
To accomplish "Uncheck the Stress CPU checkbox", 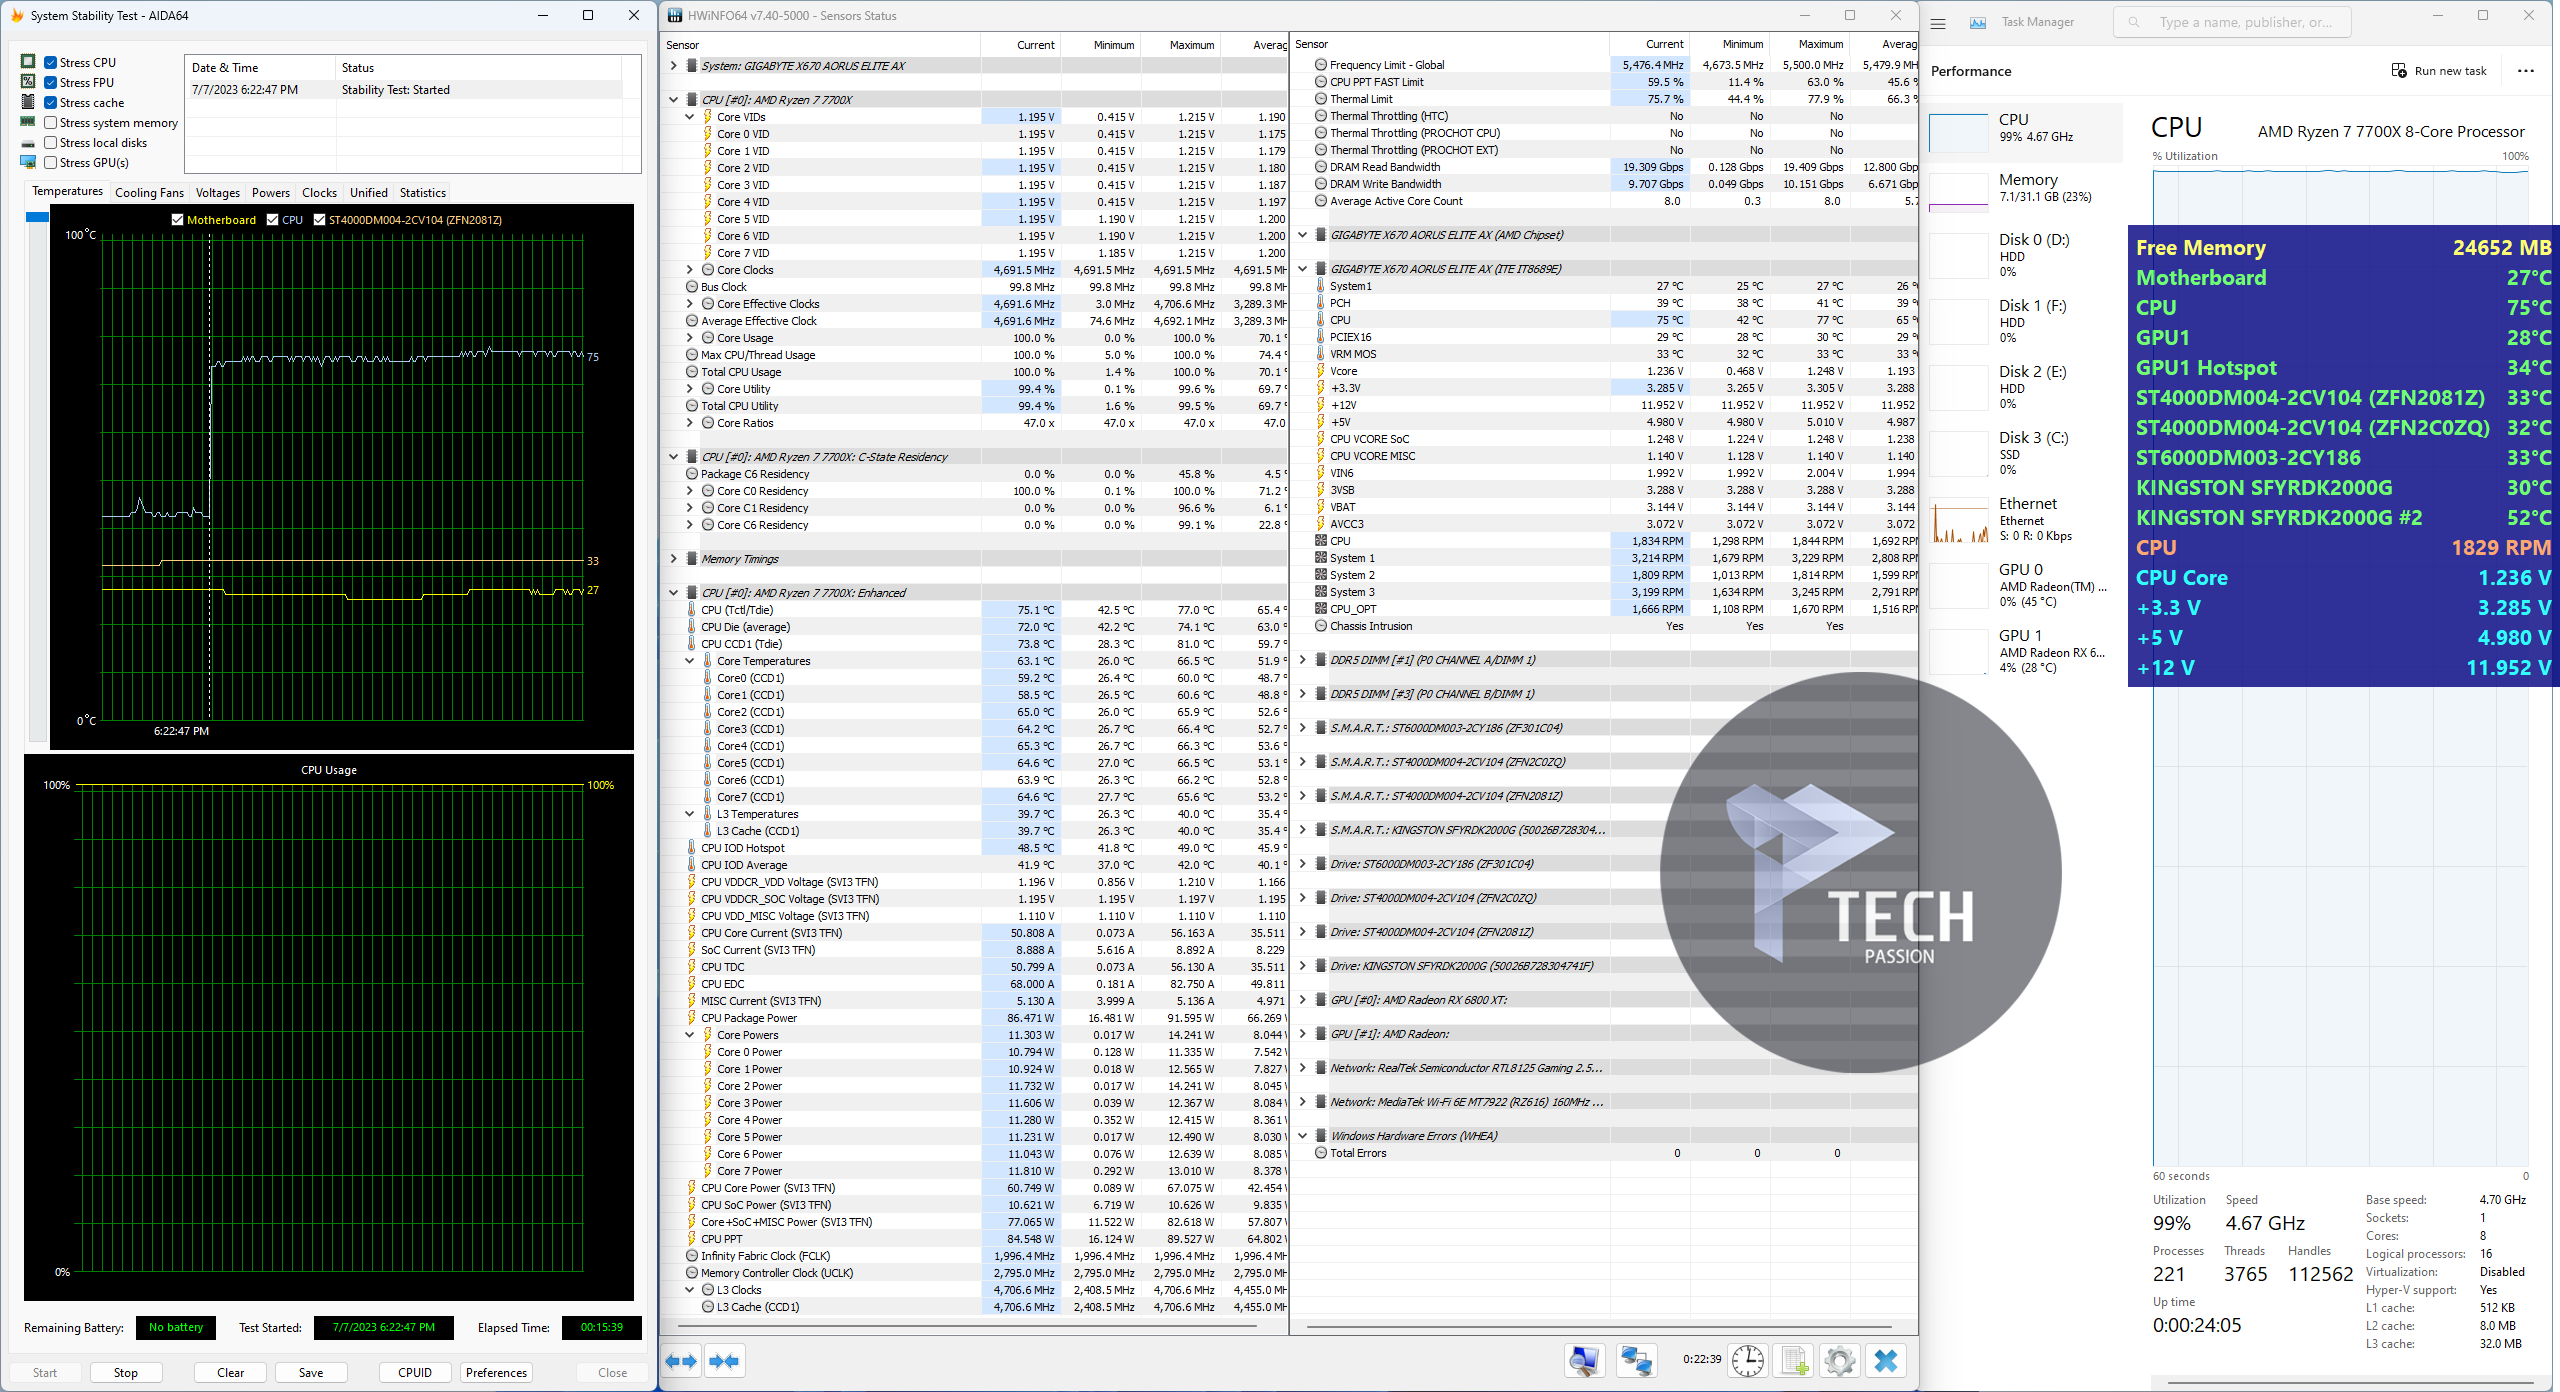I will pos(51,62).
